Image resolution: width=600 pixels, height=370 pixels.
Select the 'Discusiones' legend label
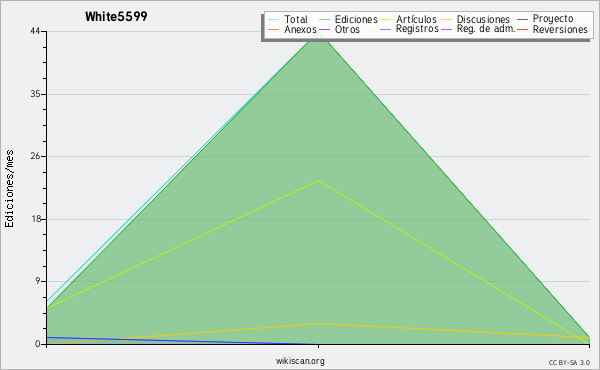tap(483, 19)
